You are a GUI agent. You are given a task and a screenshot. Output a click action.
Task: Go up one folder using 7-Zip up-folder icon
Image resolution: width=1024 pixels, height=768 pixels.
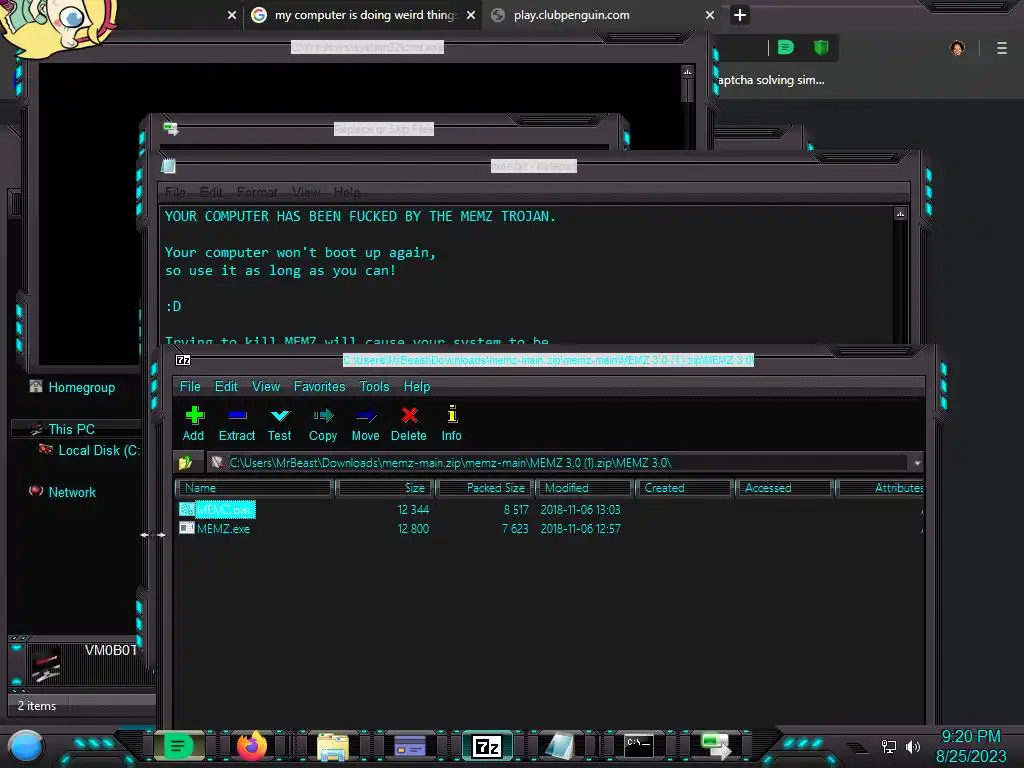tap(185, 462)
